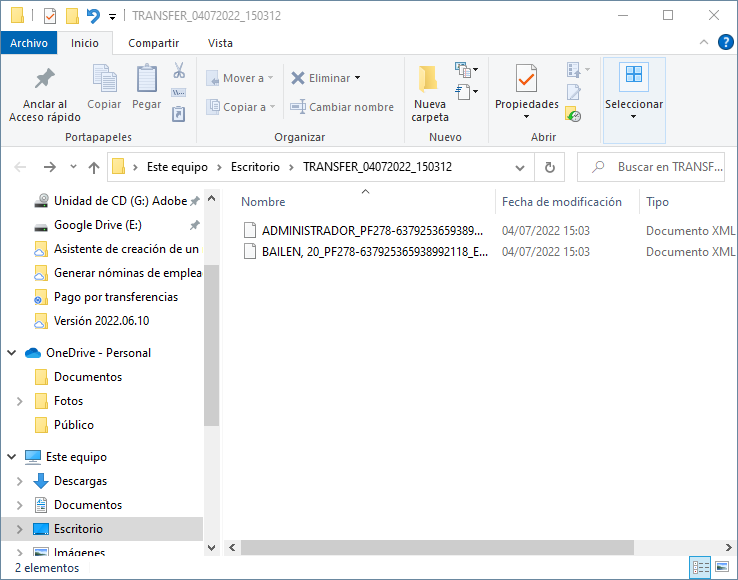Open Google Drive (E:) in sidebar
The image size is (738, 580).
pos(98,225)
